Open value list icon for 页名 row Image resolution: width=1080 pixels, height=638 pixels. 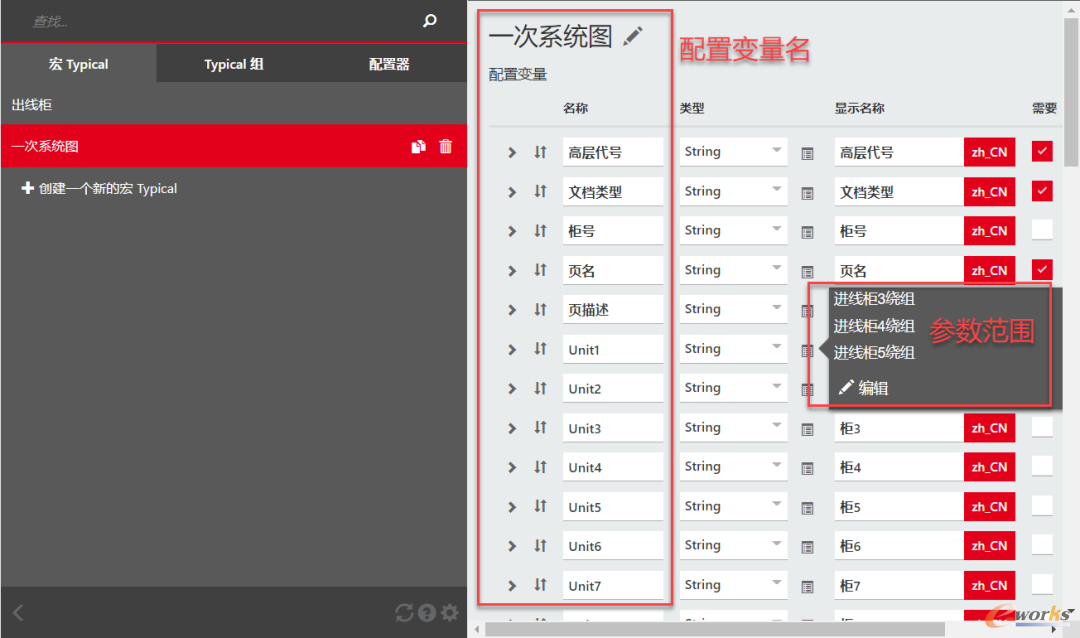click(807, 272)
